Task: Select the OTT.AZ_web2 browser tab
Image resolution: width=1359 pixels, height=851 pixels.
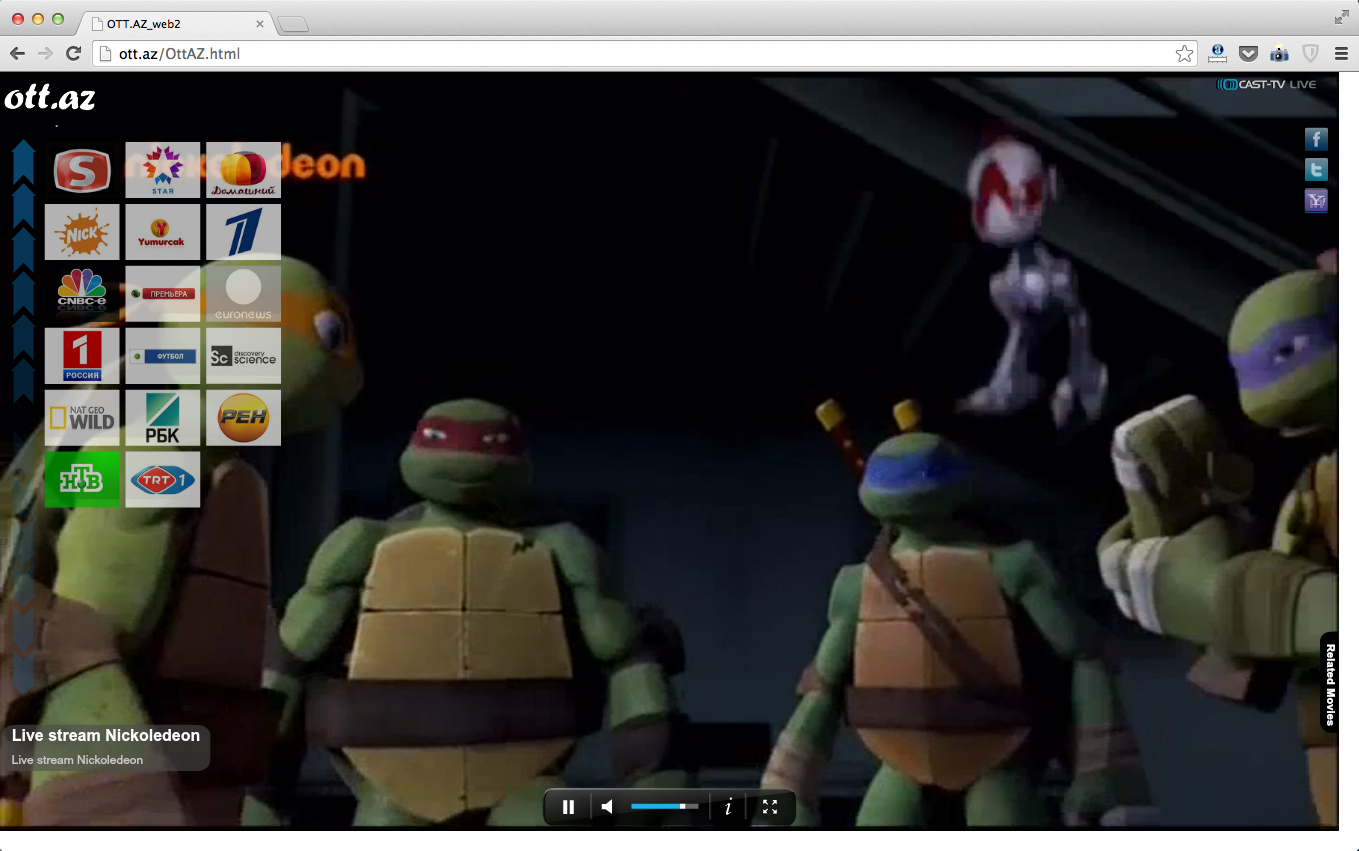Action: pos(175,23)
